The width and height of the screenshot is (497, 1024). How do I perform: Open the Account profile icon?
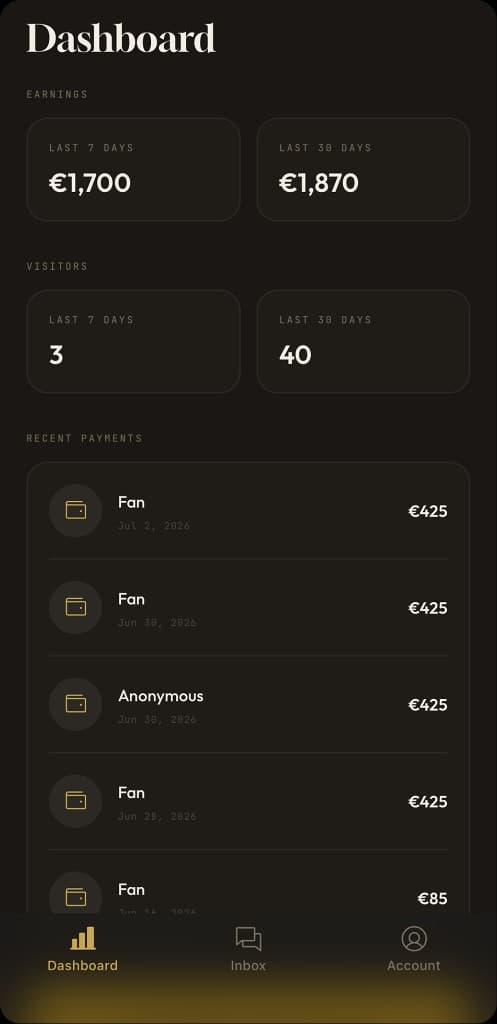[x=413, y=938]
